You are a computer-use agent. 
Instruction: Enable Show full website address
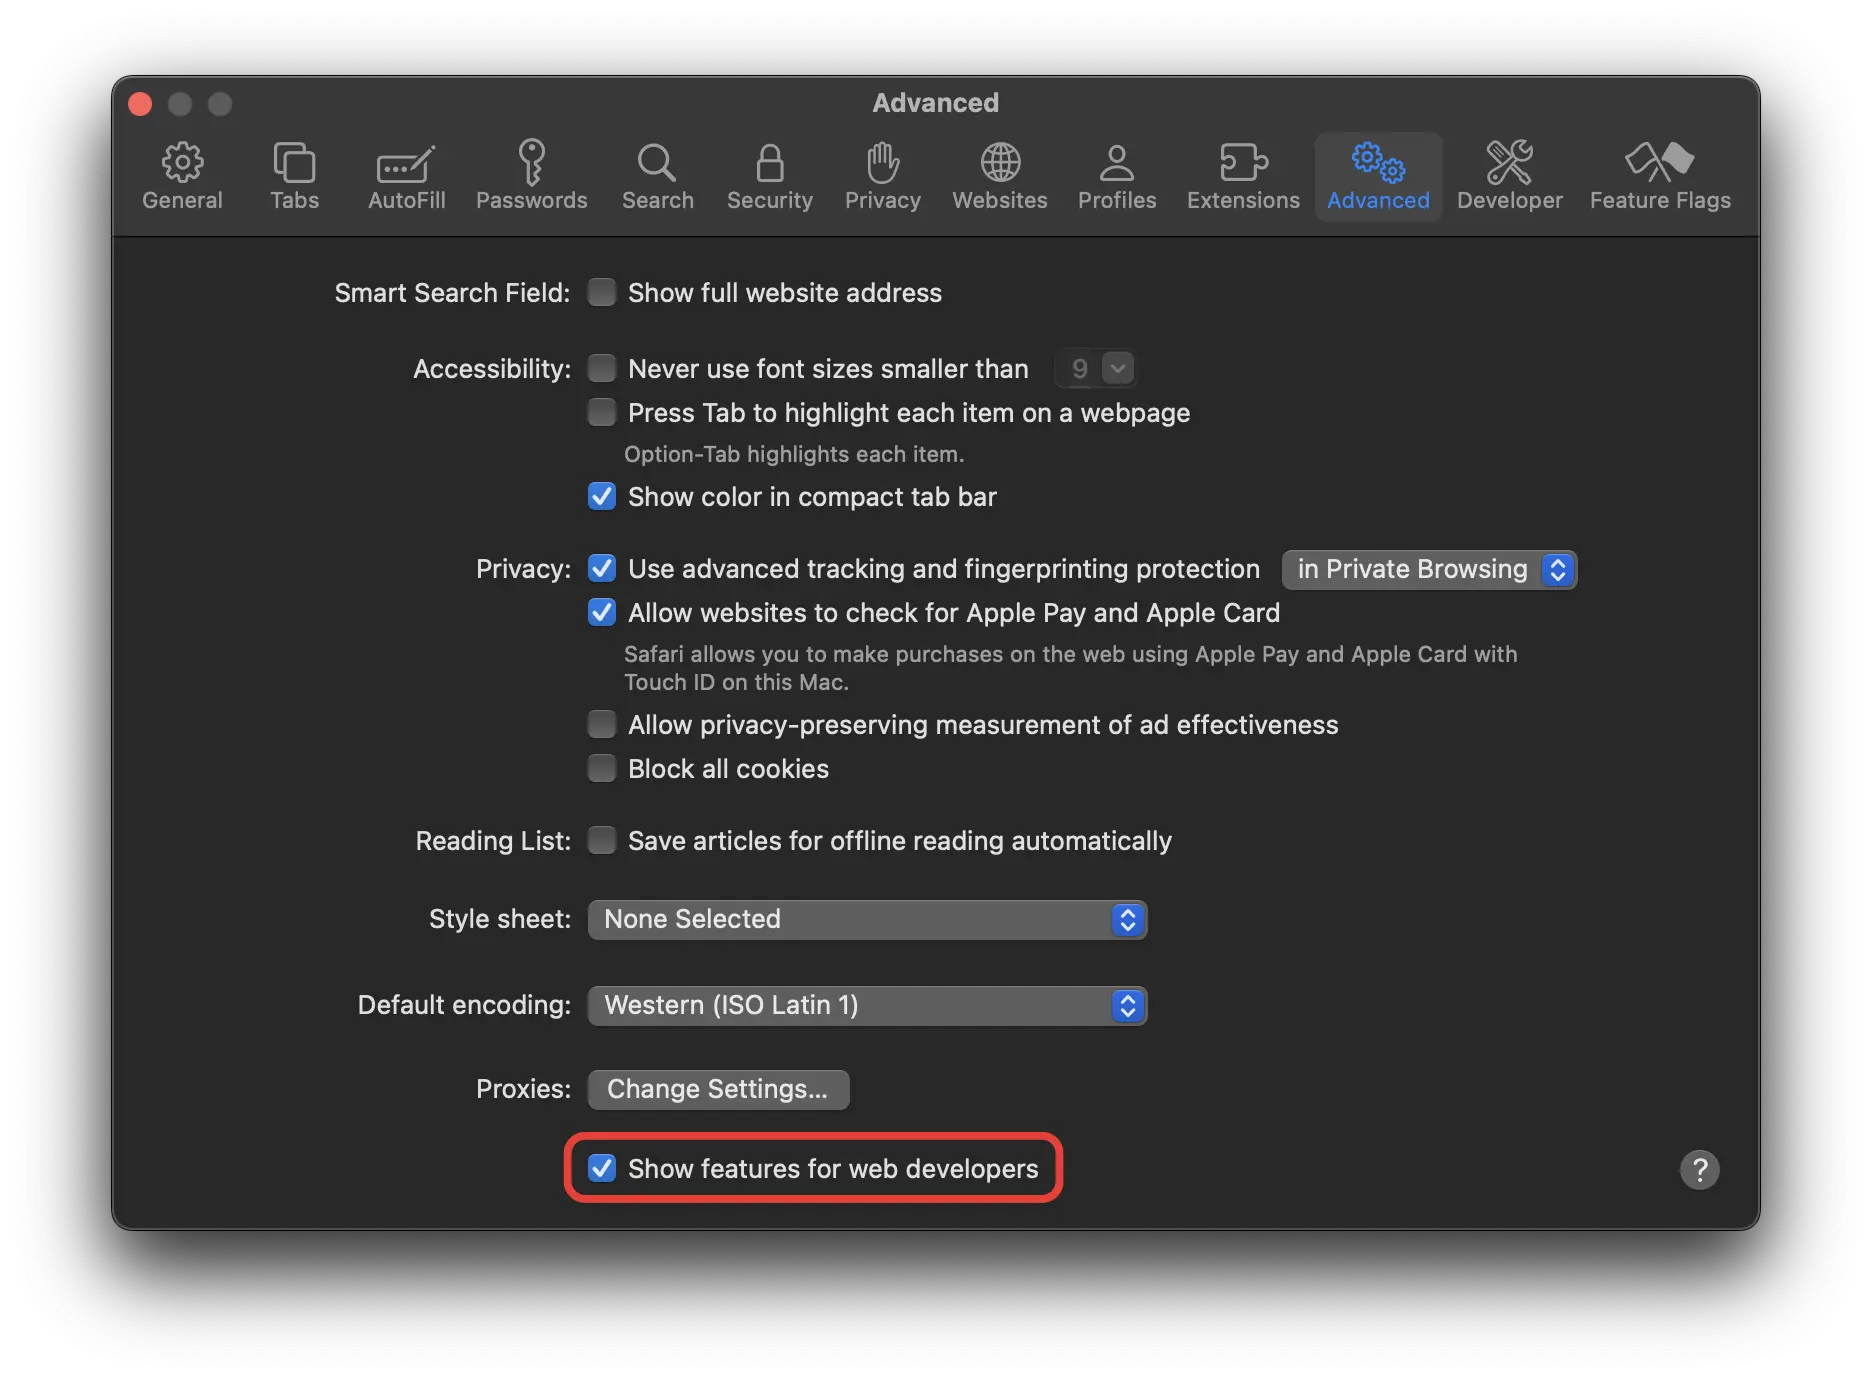pyautogui.click(x=602, y=293)
